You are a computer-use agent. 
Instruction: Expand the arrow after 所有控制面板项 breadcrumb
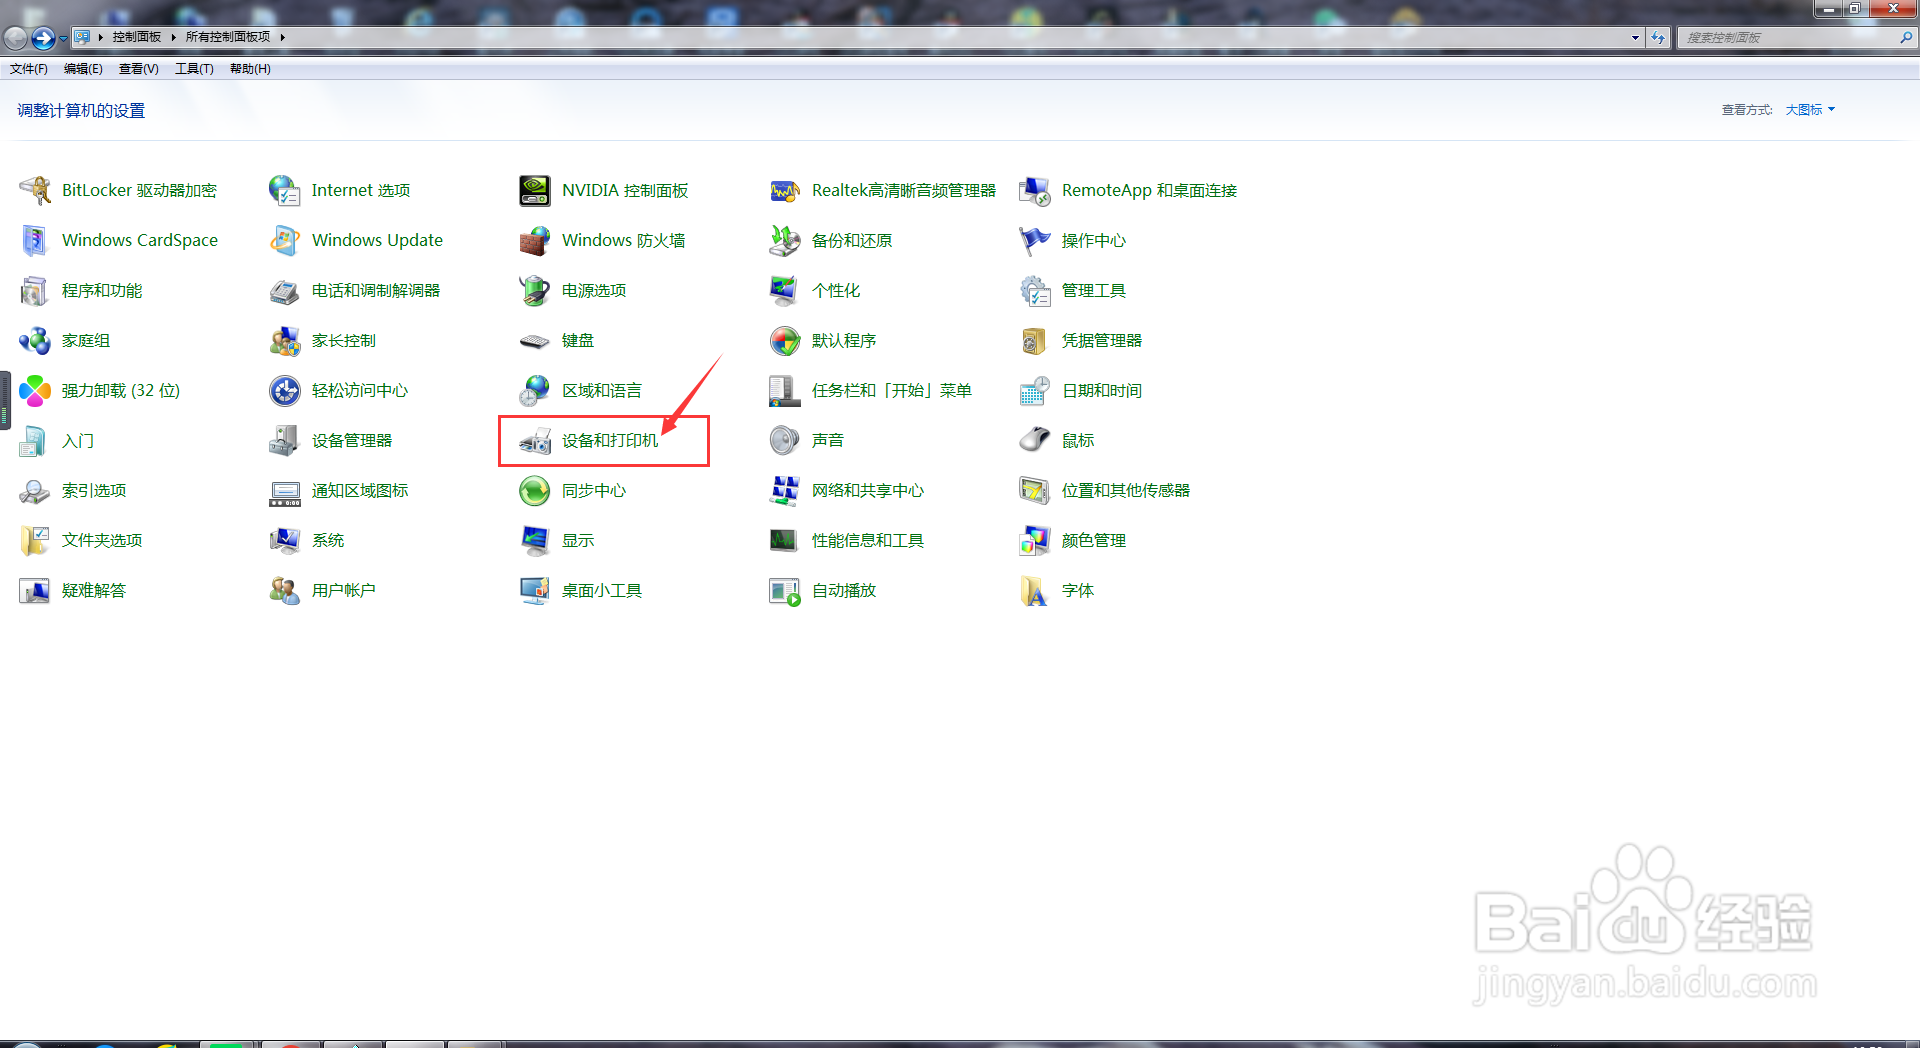pyautogui.click(x=283, y=37)
